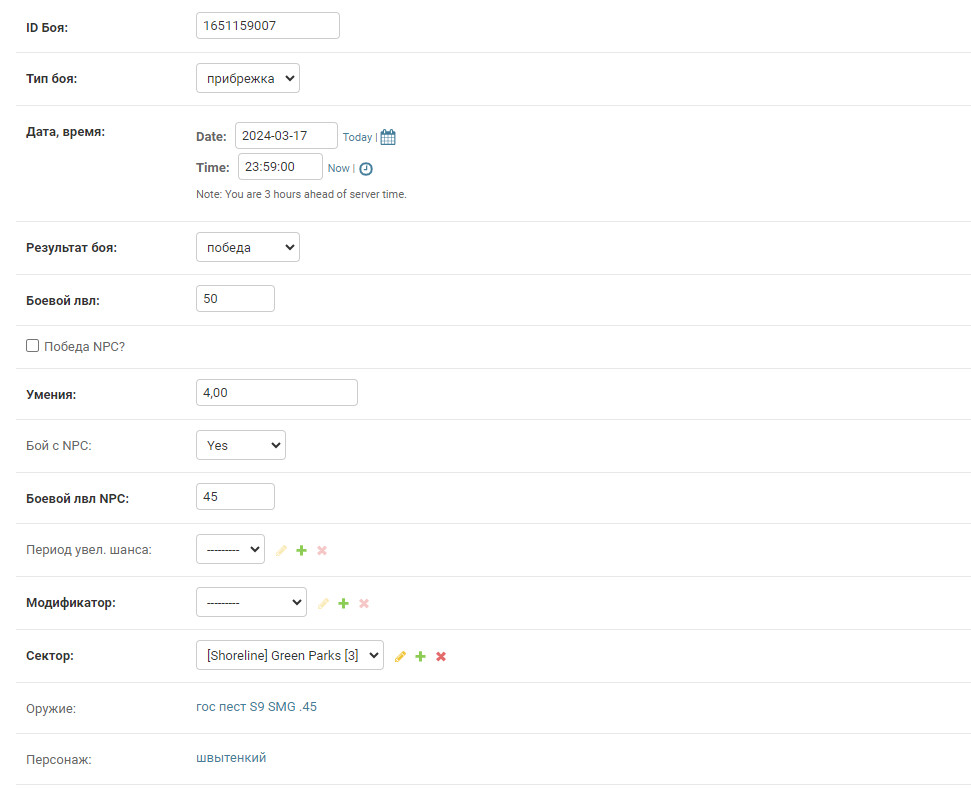Click the Now link beside the time
This screenshot has height=790, width=971.
[x=339, y=168]
